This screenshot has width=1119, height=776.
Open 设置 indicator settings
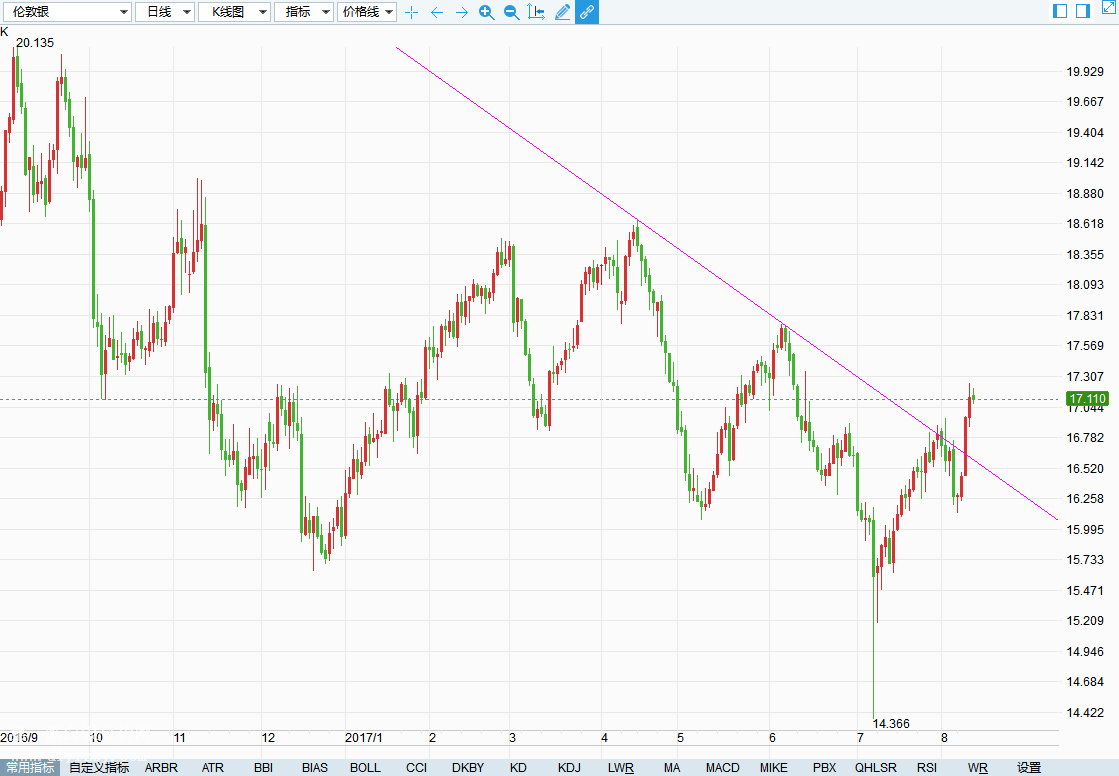click(1029, 768)
